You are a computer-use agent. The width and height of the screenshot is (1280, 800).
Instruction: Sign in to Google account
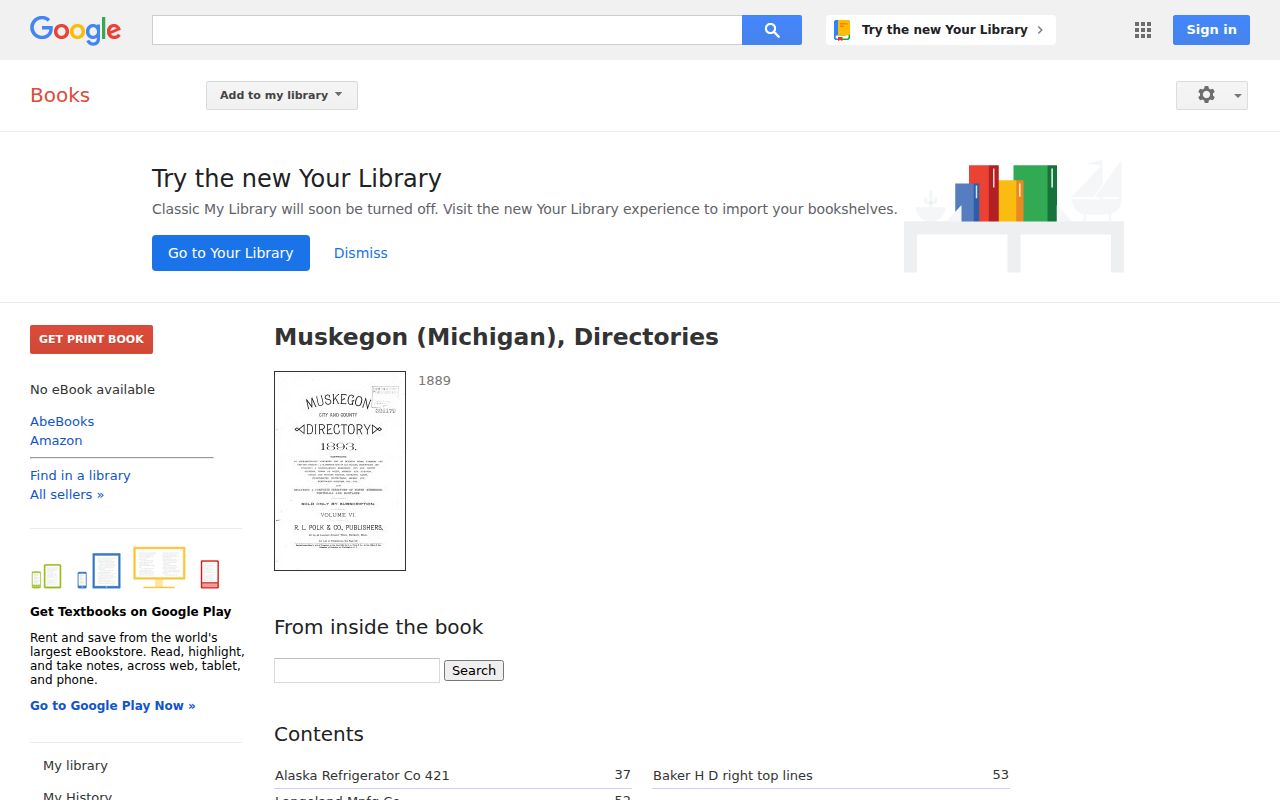(1211, 30)
